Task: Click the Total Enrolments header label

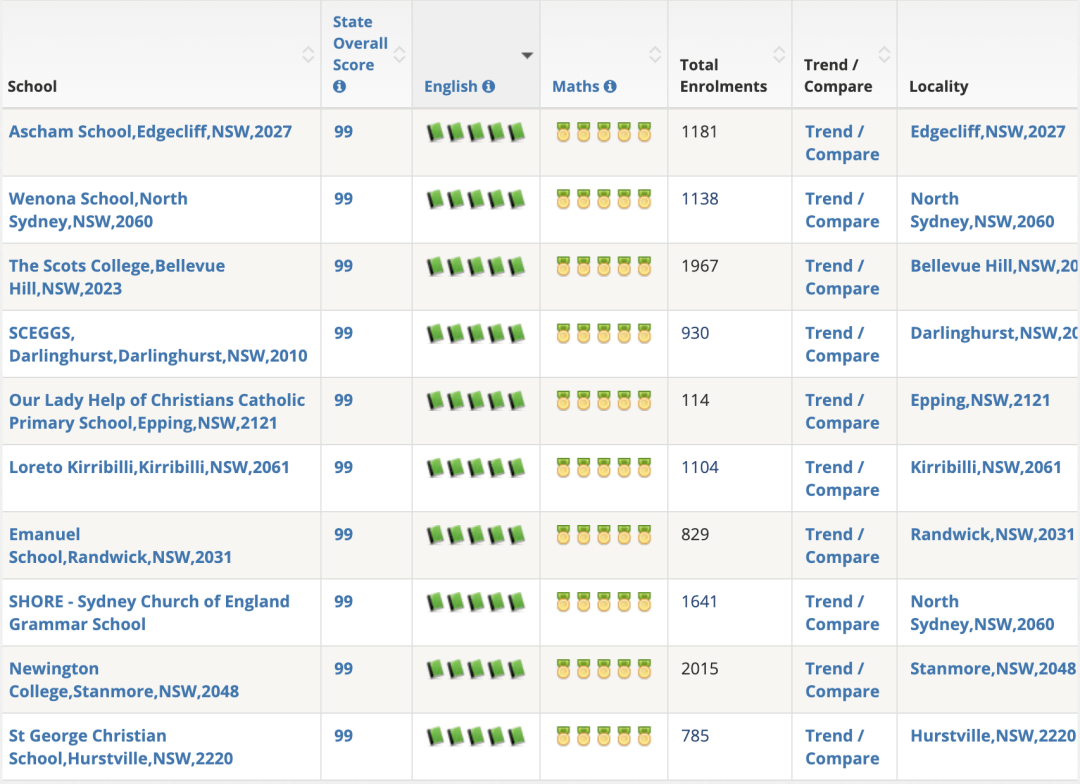Action: coord(723,75)
